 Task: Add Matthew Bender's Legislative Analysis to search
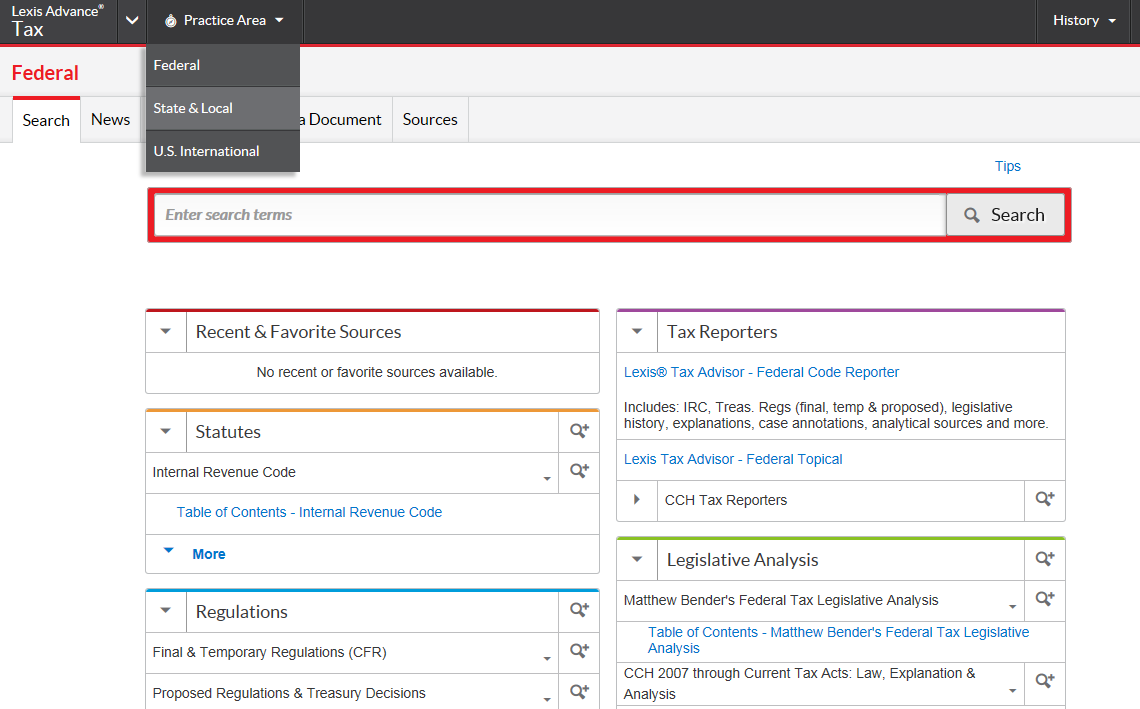[1045, 599]
